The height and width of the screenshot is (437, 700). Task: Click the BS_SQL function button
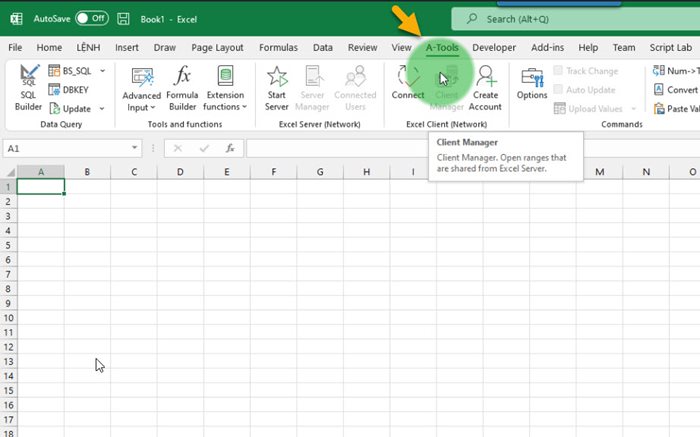(70, 71)
